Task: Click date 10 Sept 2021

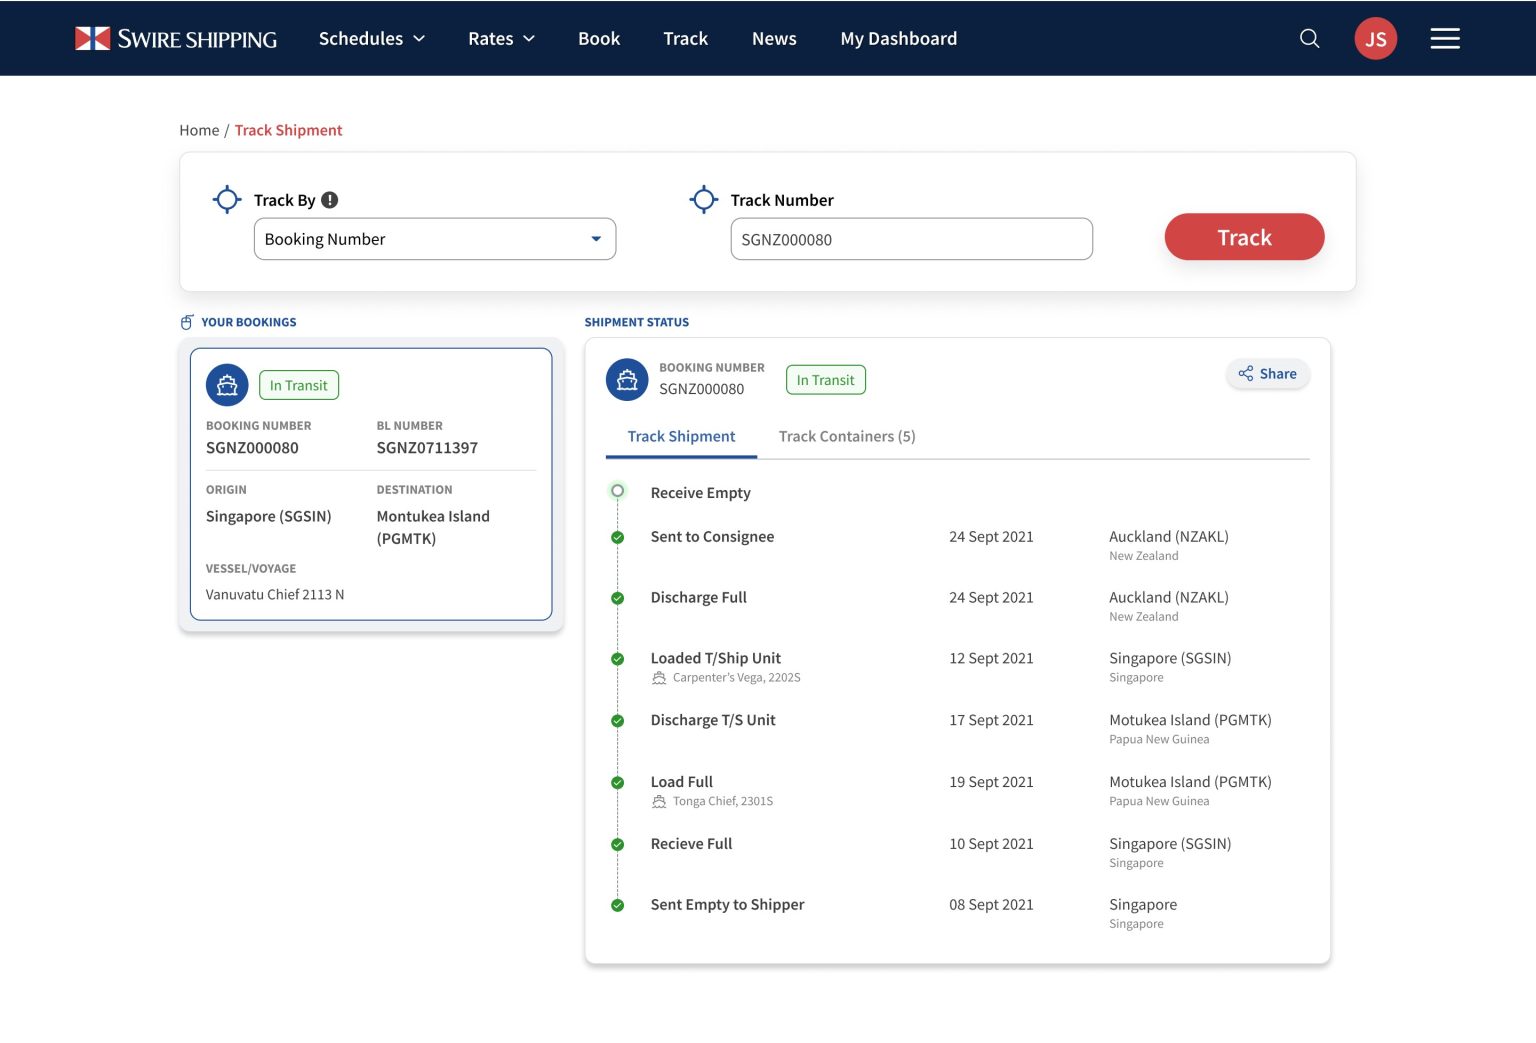Action: coord(991,845)
